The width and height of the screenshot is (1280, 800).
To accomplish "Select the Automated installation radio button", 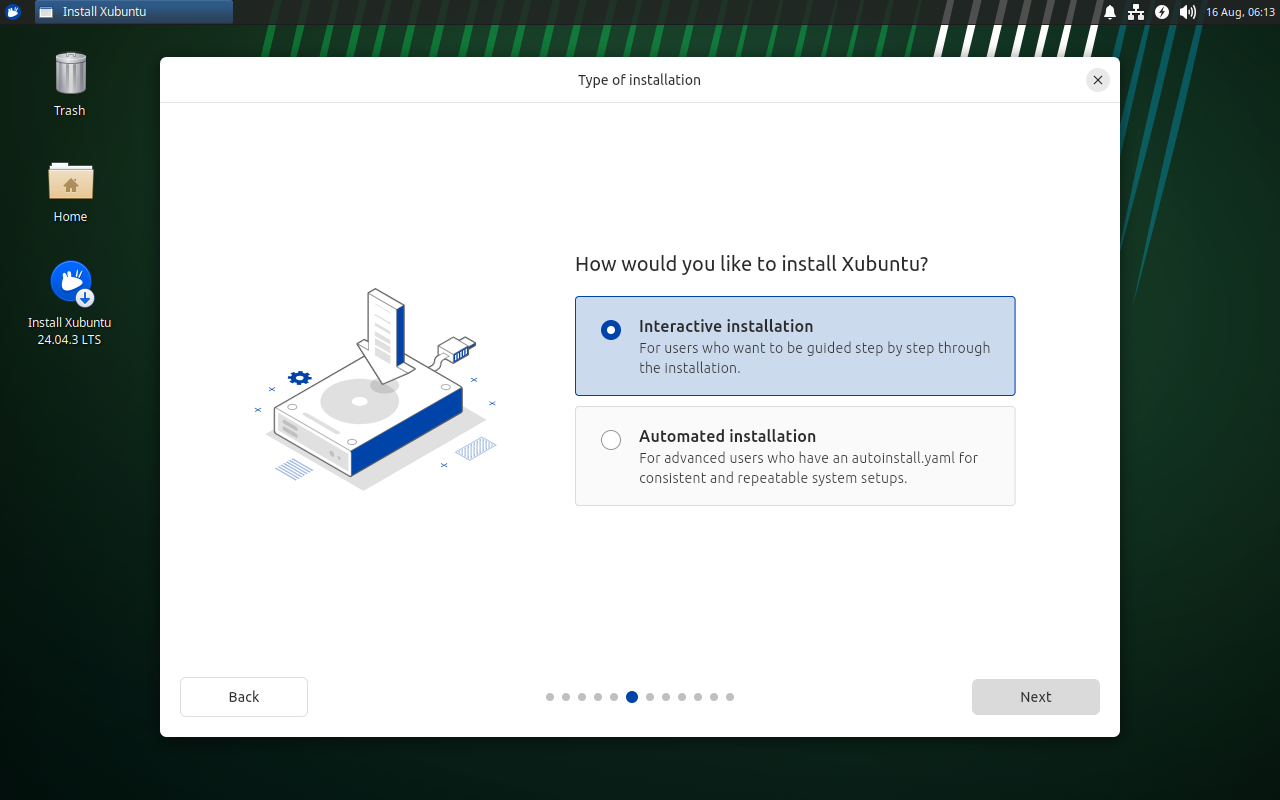I will [611, 440].
